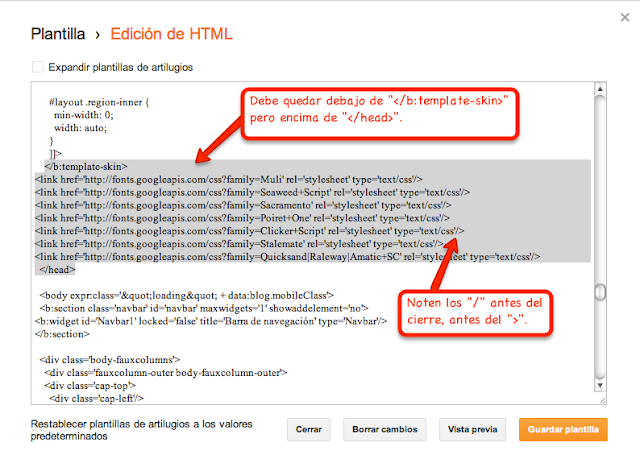The height and width of the screenshot is (459, 640).
Task: Click the Edición de HTML heading
Action: 171,34
